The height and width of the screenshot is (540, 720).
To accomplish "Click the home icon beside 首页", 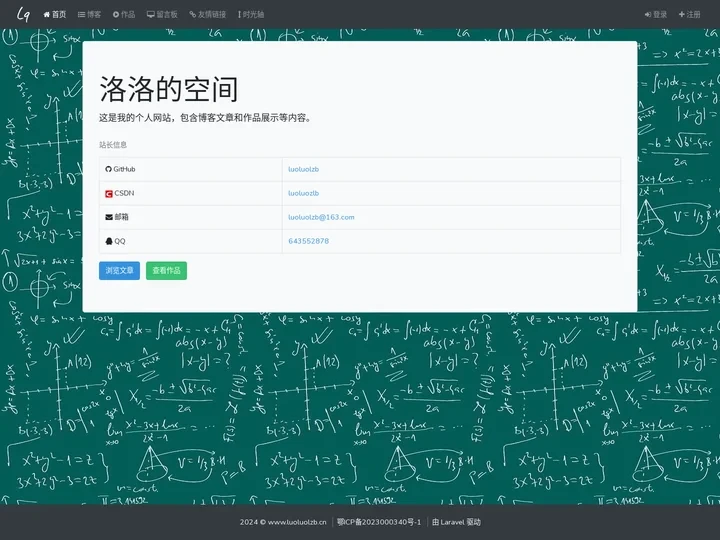I will (46, 14).
